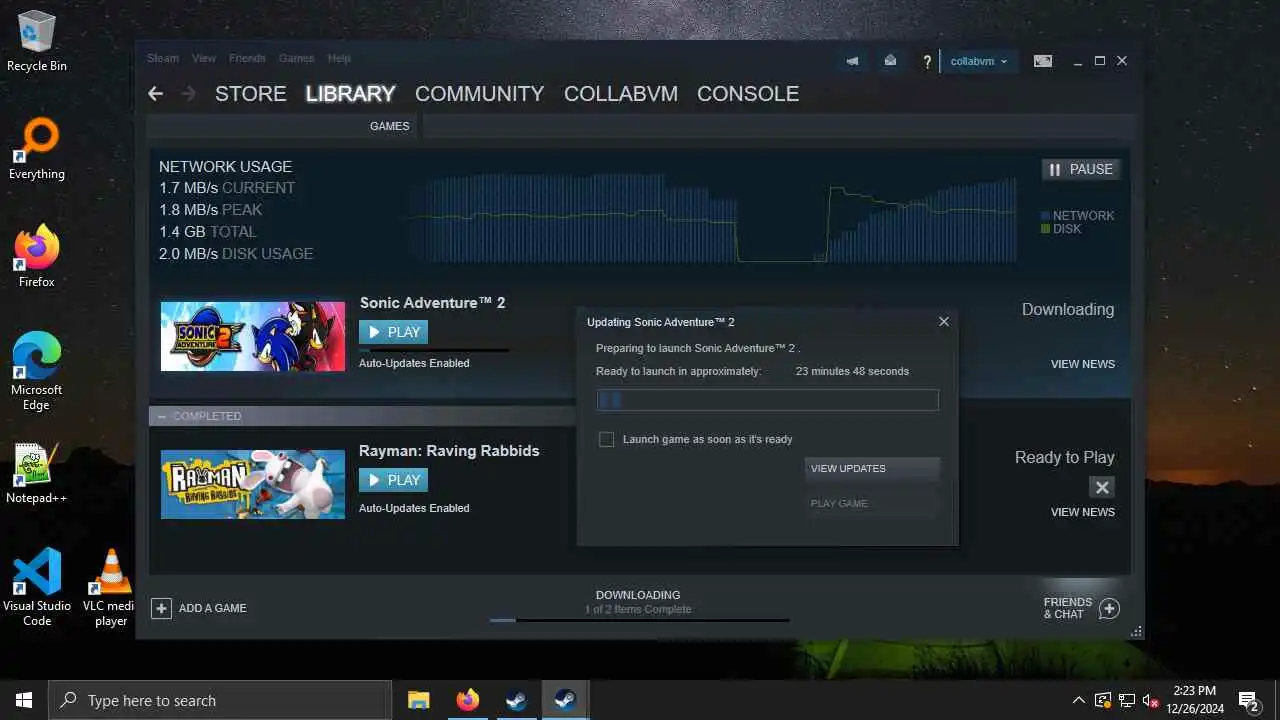Go to the STORE tab
Screen dimensions: 1280x720
[x=250, y=94]
